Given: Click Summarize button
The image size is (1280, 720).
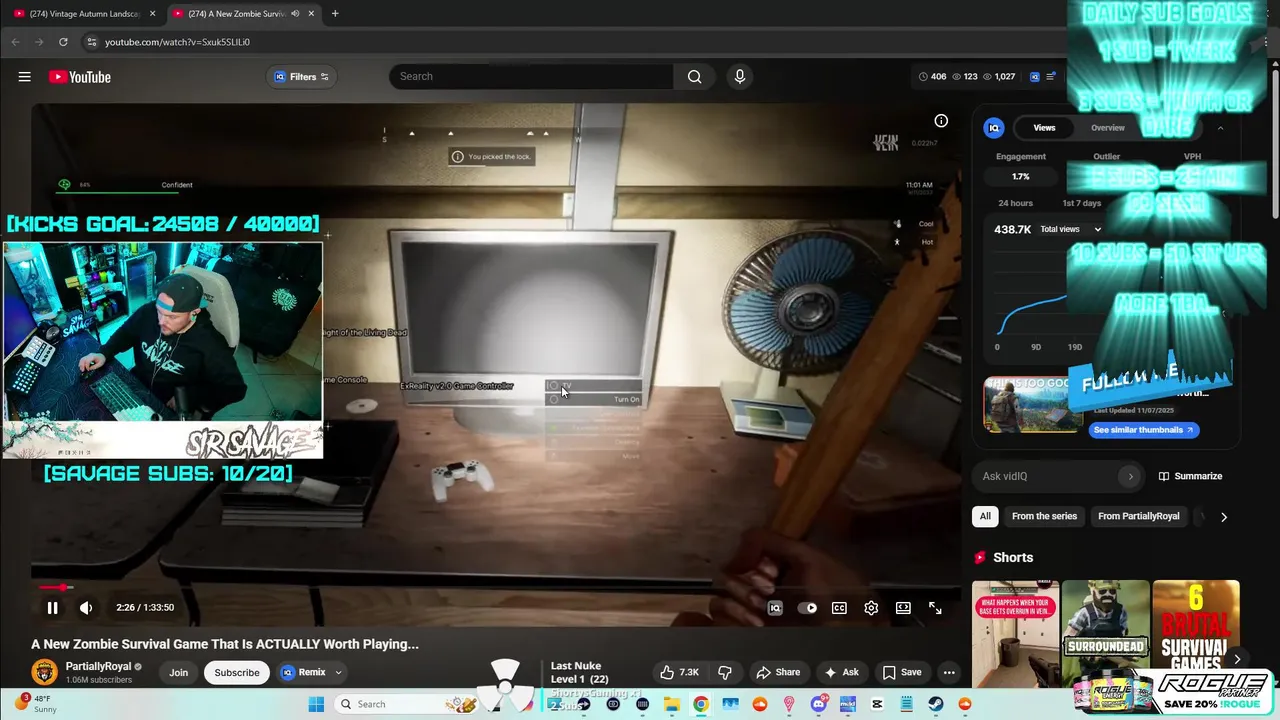Looking at the screenshot, I should point(1190,476).
